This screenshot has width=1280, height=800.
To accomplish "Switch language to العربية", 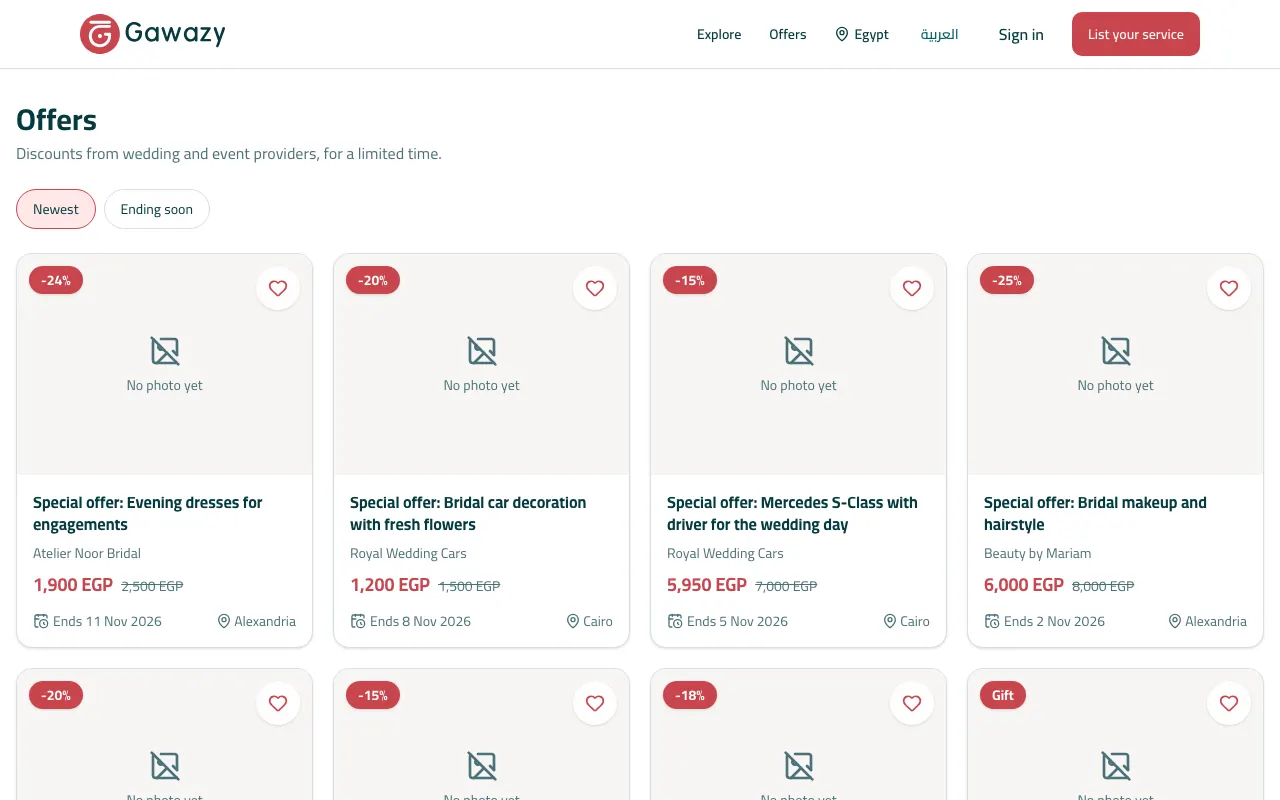I will (x=940, y=34).
